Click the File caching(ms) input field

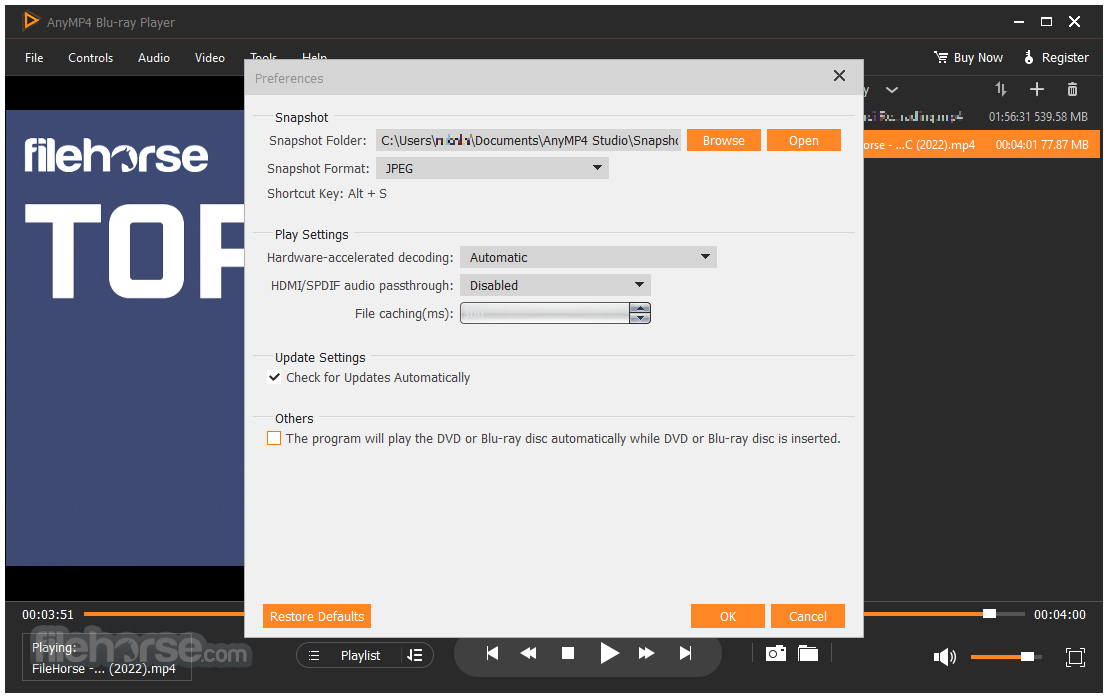click(x=545, y=313)
